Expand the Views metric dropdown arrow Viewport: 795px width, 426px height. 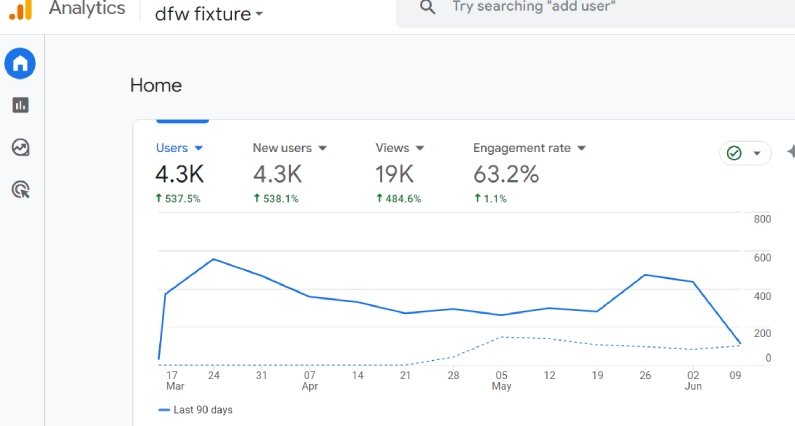[x=420, y=148]
